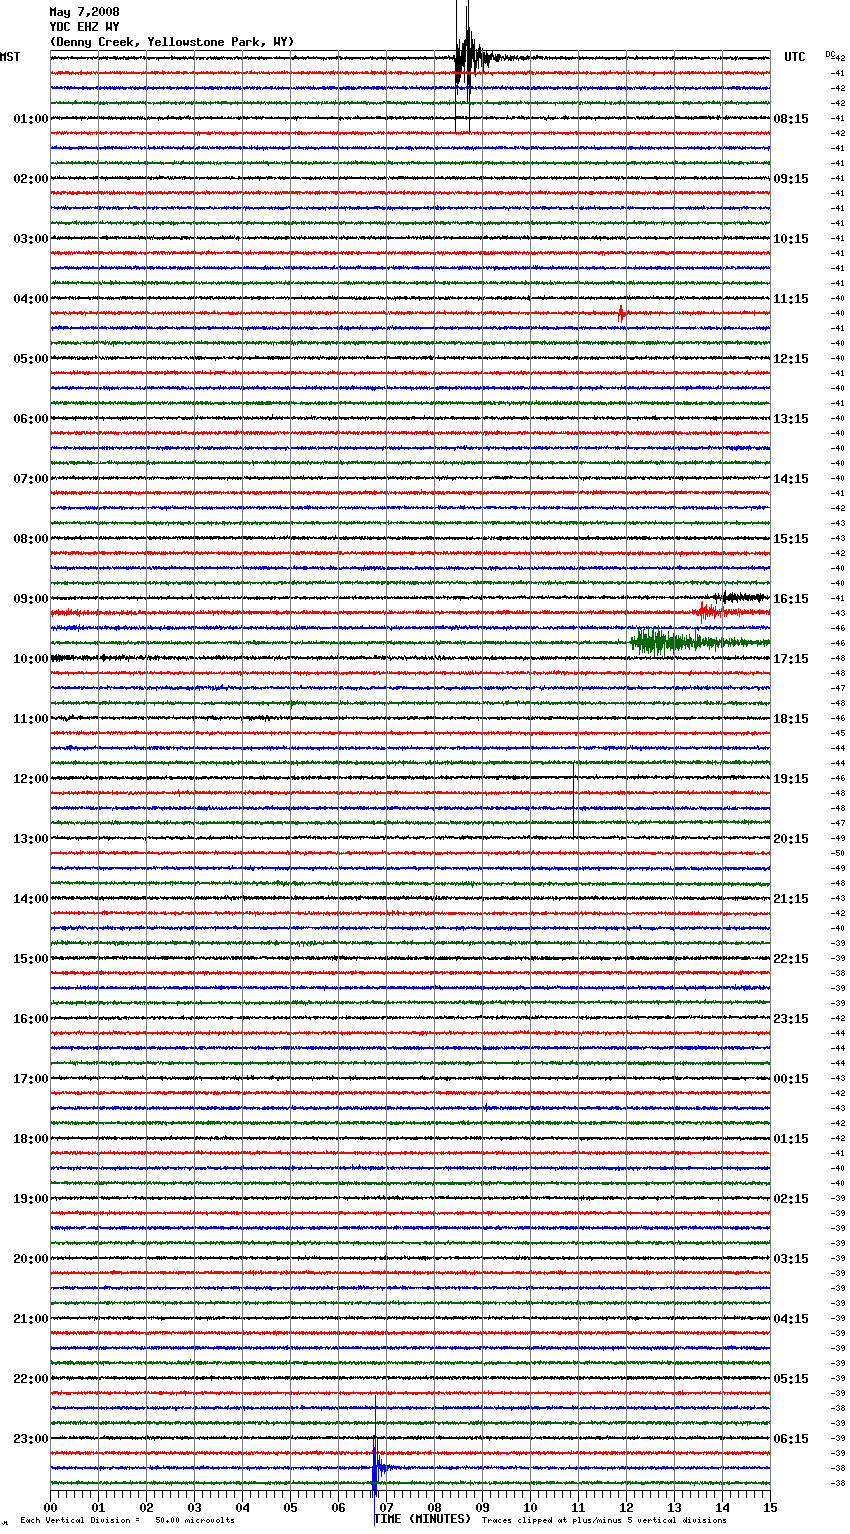Click the 11:00 MST row label
This screenshot has width=850, height=1534.
pos(30,719)
